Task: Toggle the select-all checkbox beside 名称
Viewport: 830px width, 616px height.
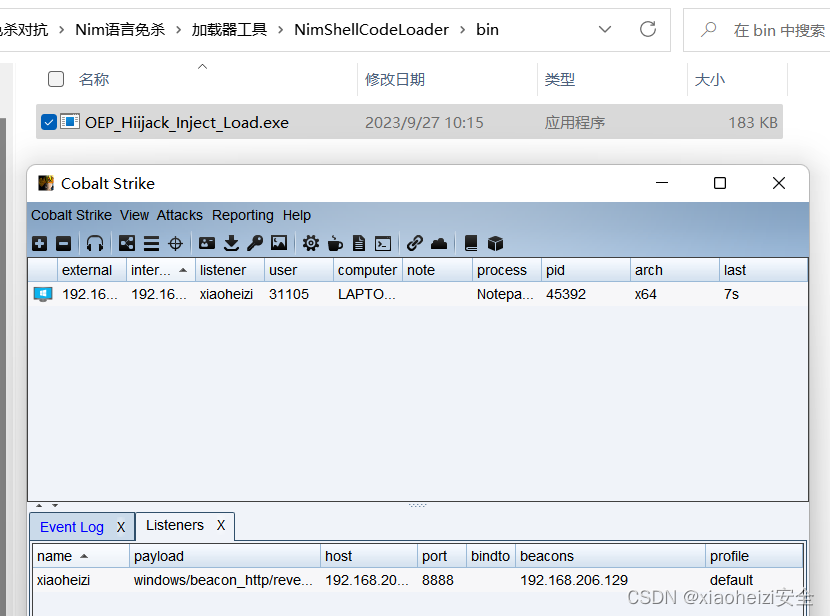Action: (56, 79)
